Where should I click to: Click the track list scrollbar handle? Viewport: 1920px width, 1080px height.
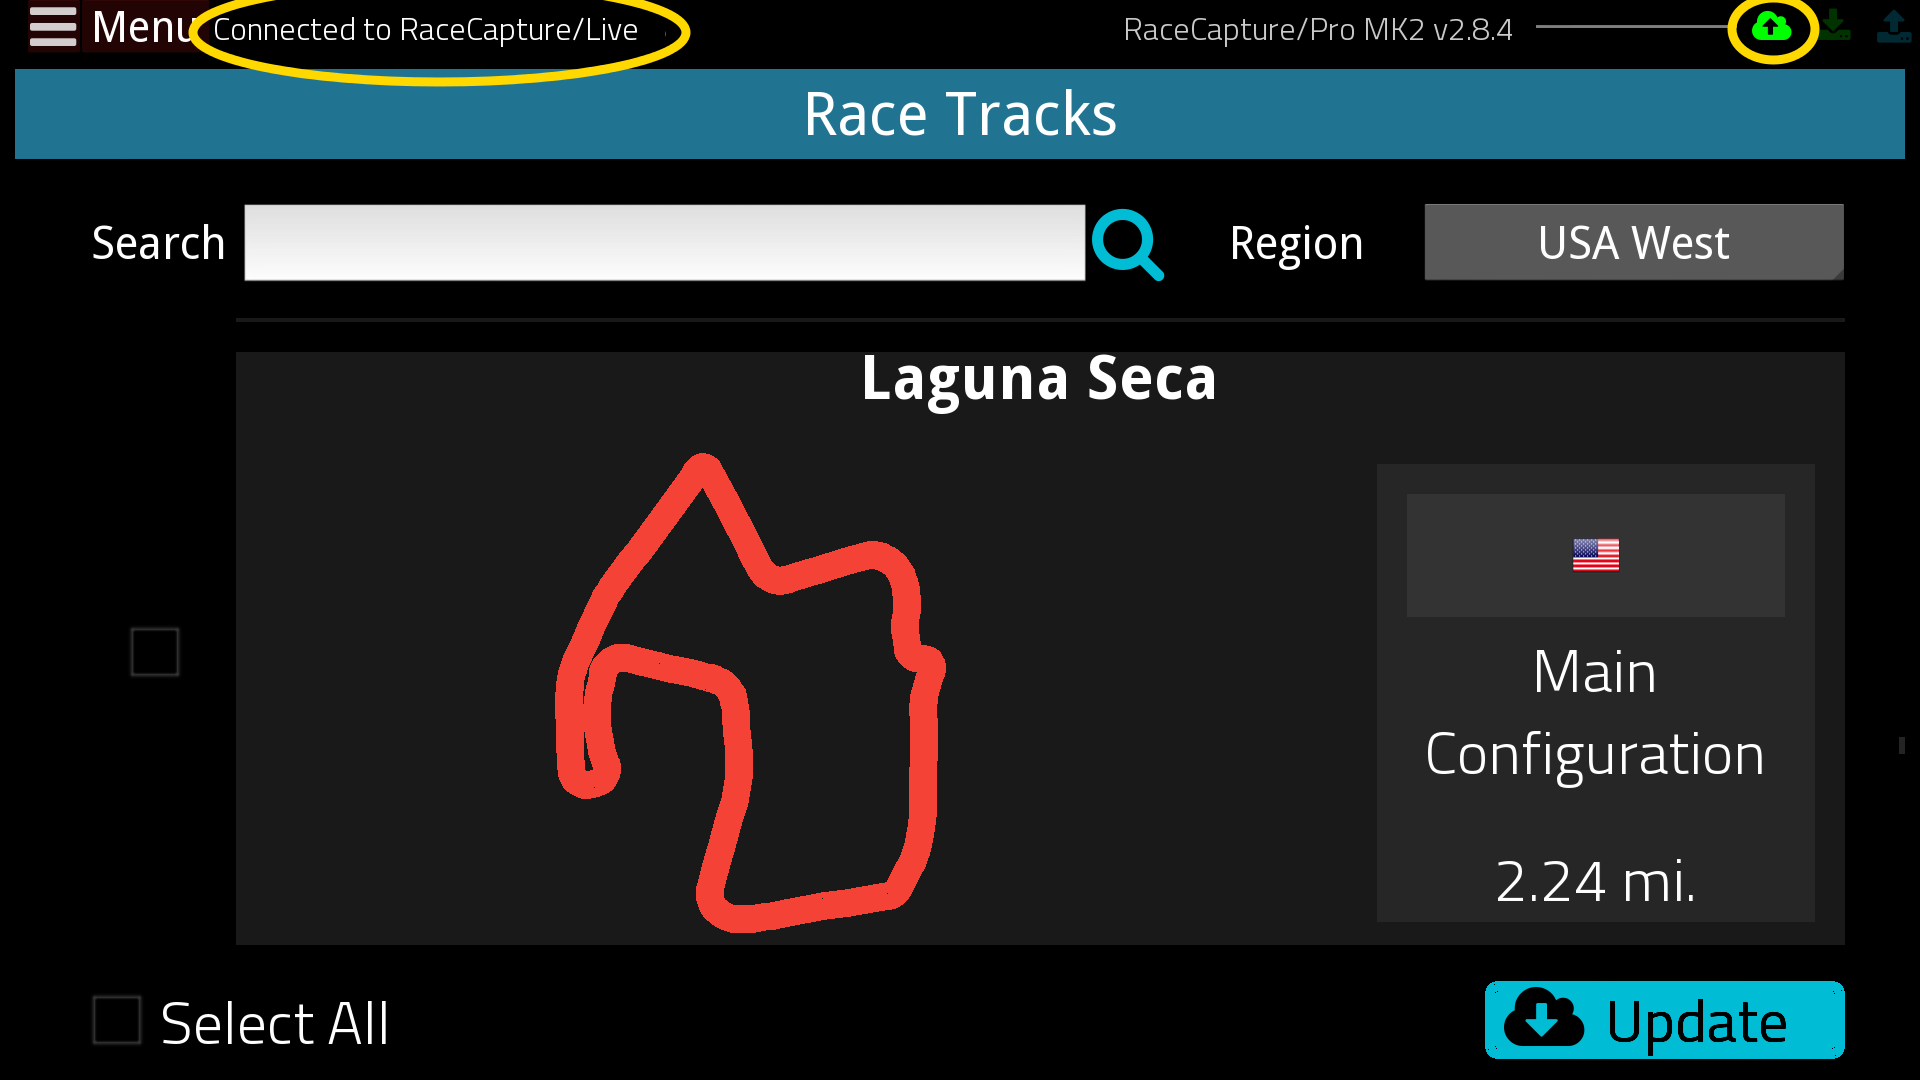(1902, 745)
